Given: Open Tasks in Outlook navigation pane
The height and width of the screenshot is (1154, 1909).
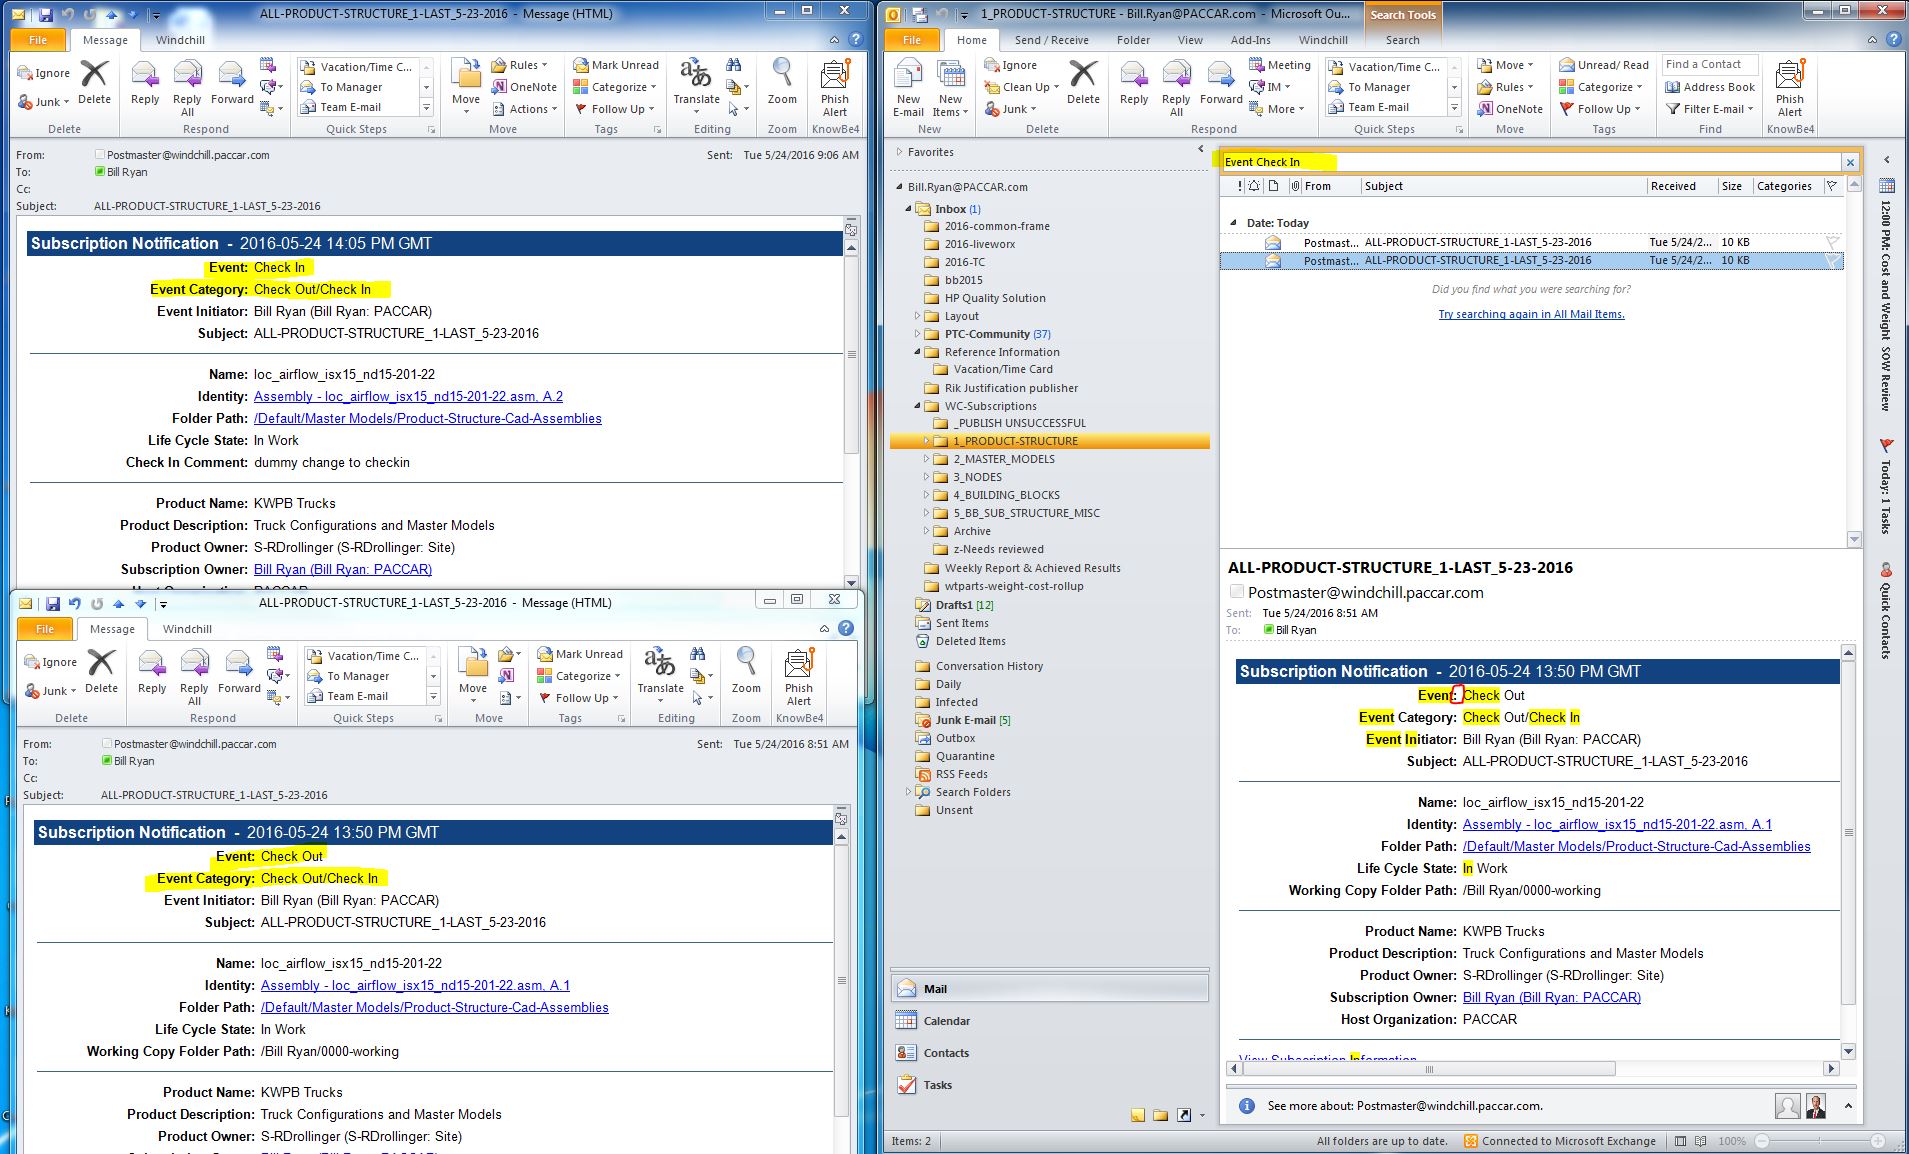Looking at the screenshot, I should pos(1049,1085).
